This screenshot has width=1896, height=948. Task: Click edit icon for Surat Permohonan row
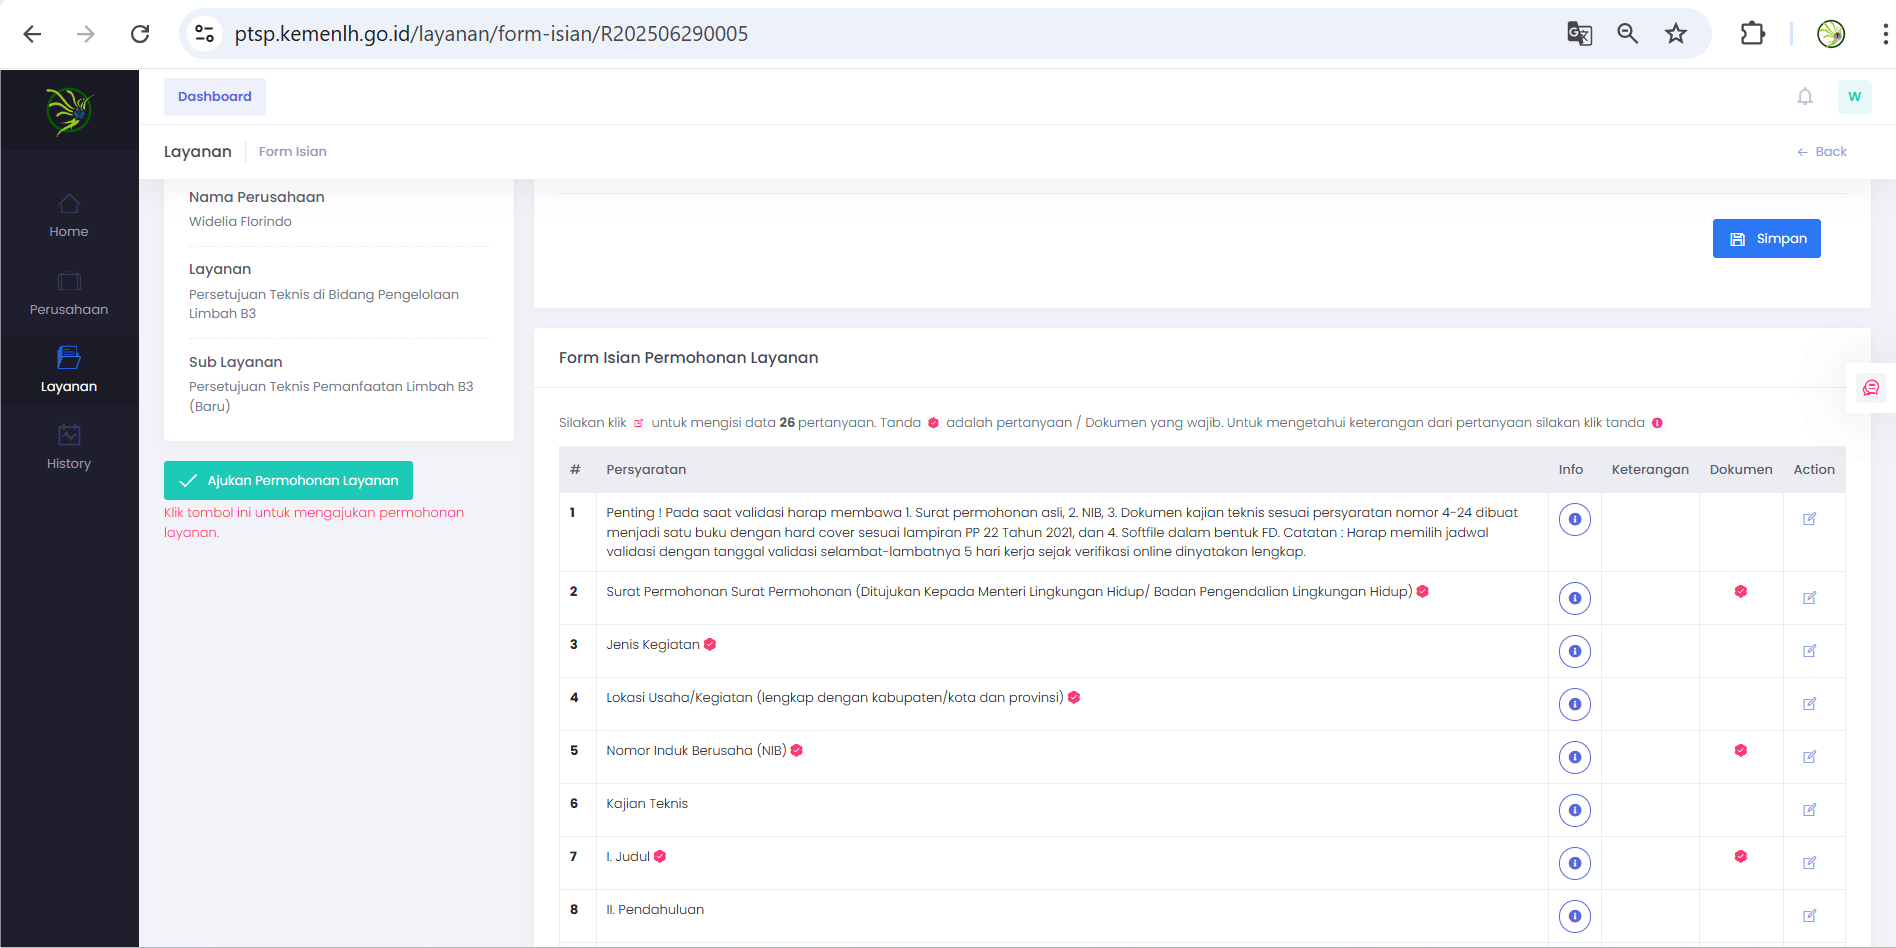tap(1809, 598)
